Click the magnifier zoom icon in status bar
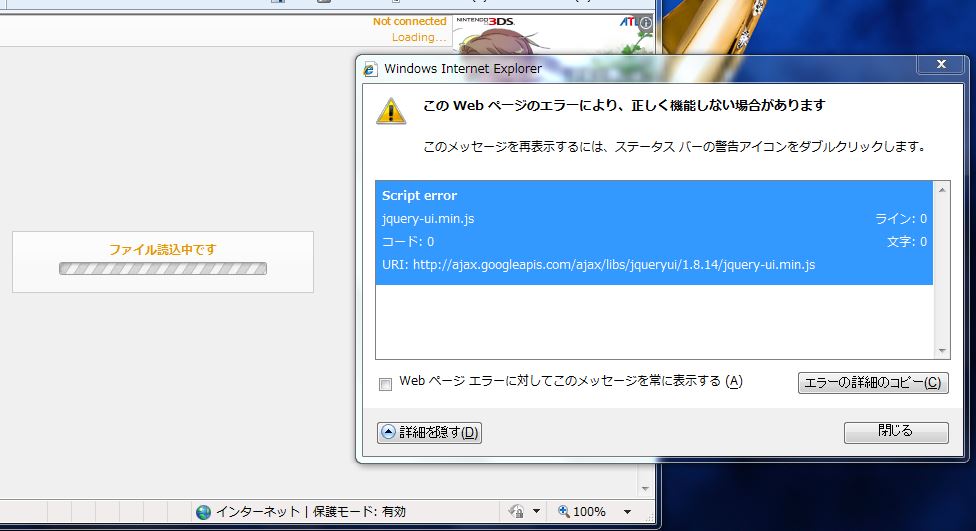 (563, 511)
